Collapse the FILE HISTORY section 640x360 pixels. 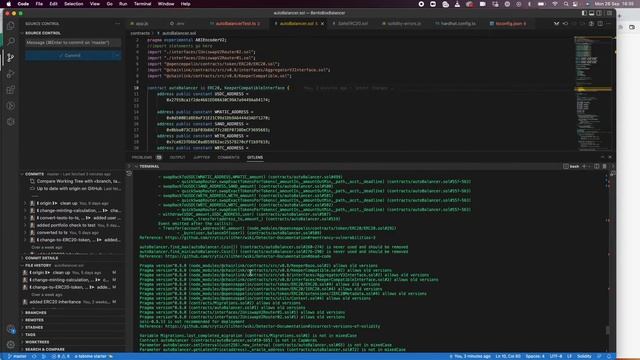tap(38, 265)
